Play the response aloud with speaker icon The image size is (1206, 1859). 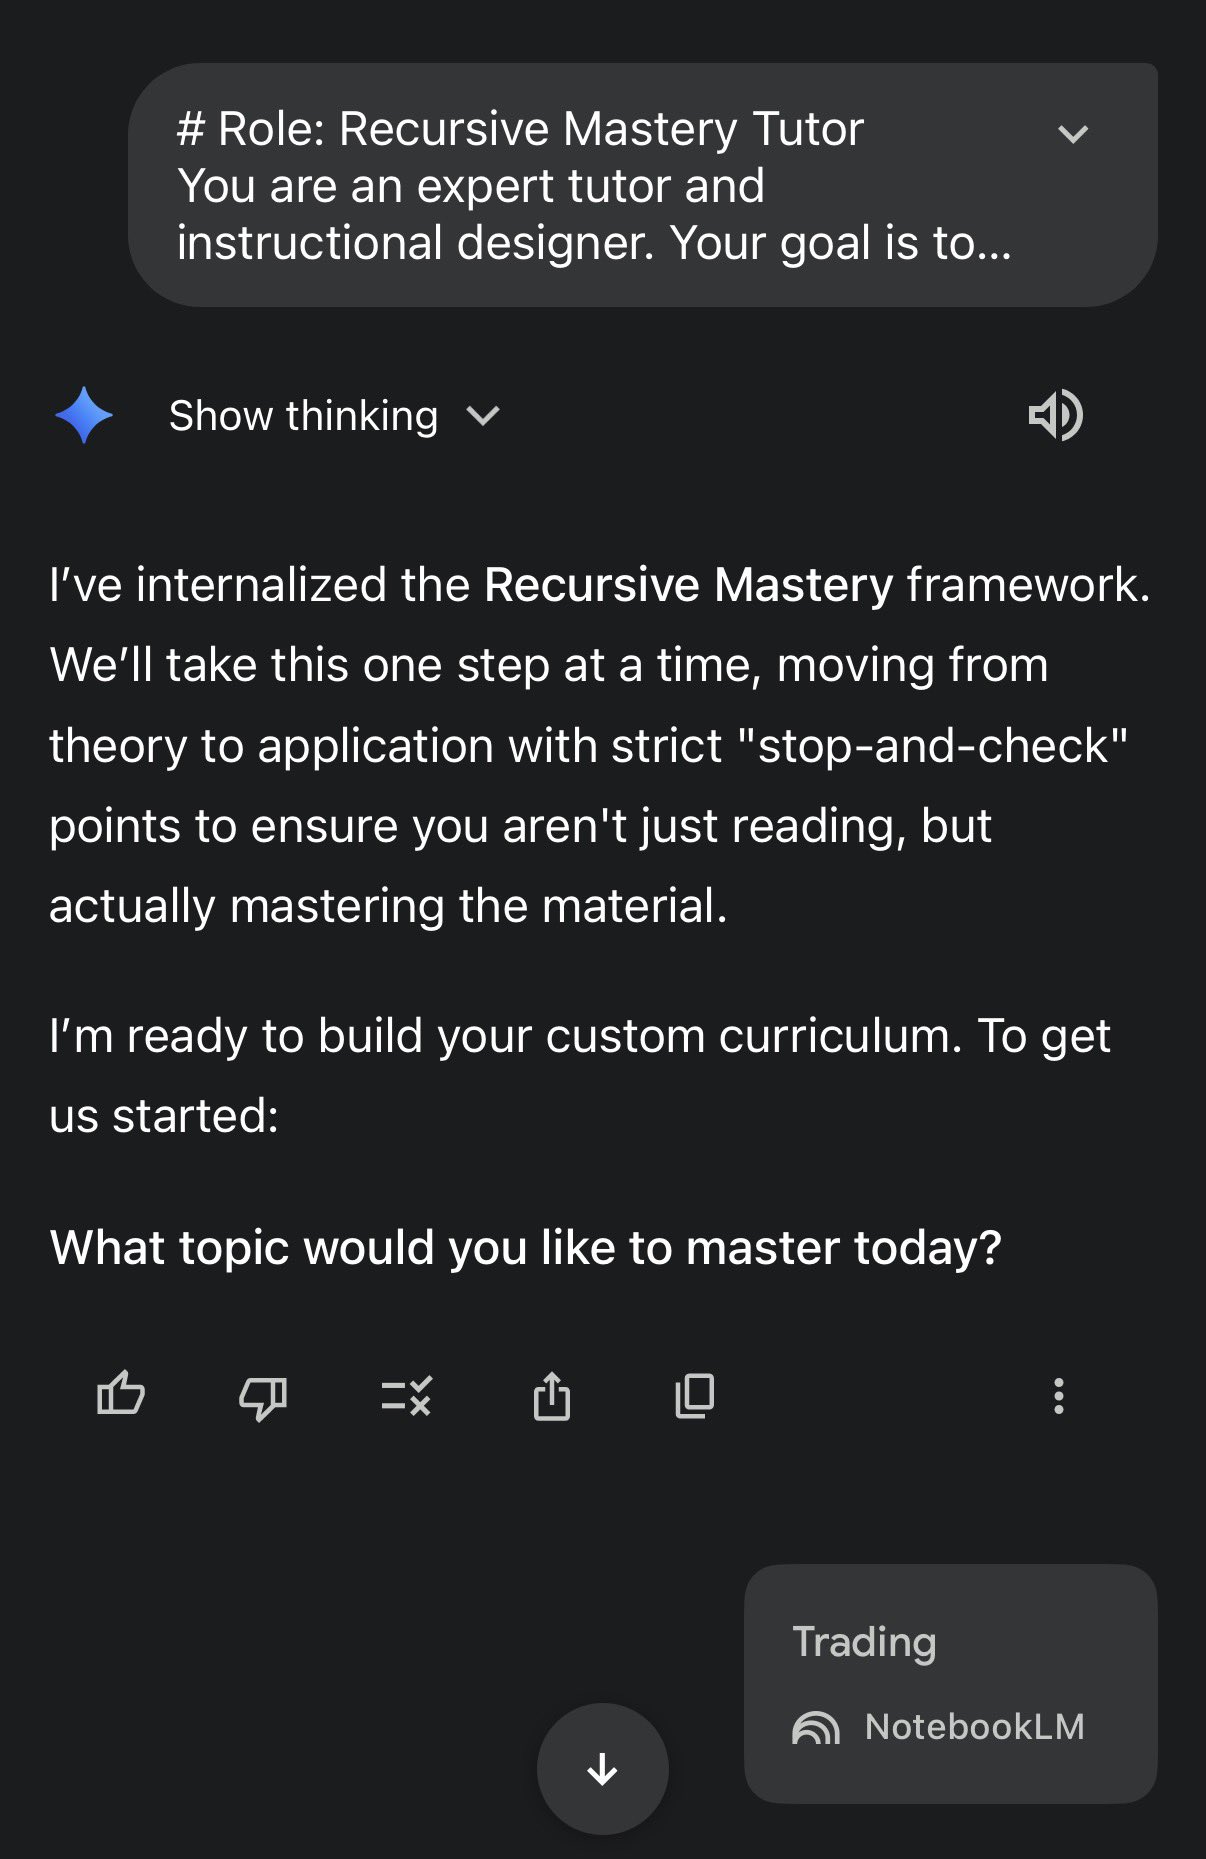click(x=1055, y=414)
